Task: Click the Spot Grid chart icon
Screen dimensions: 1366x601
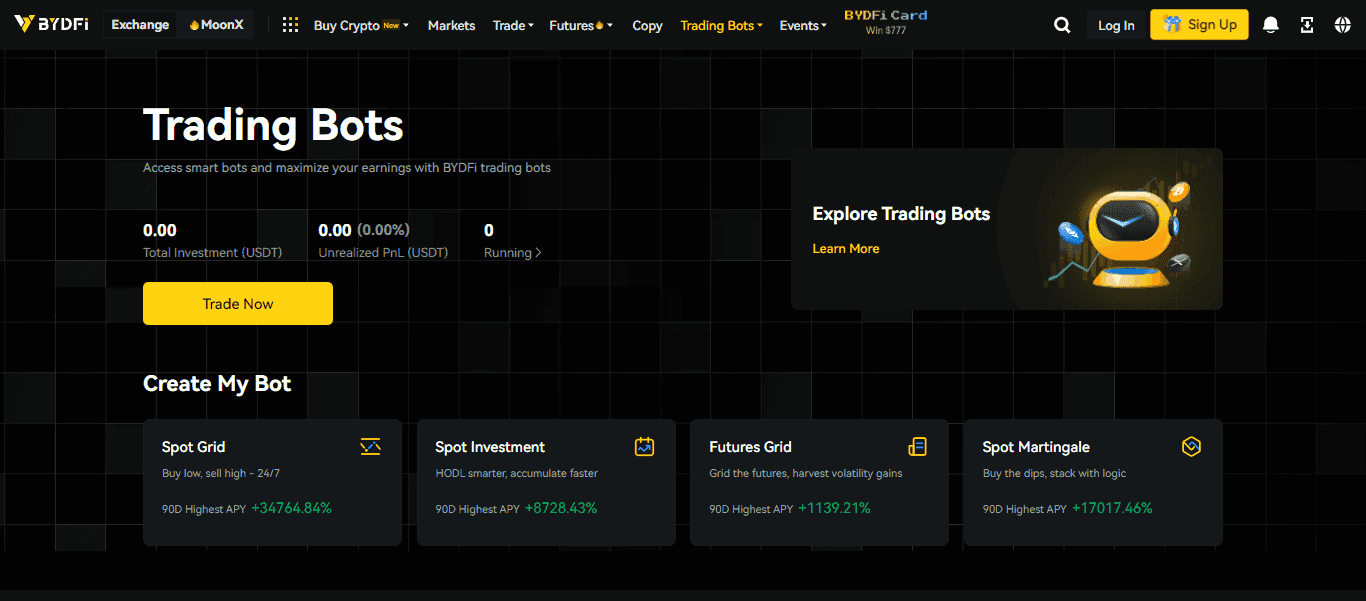Action: pyautogui.click(x=370, y=447)
